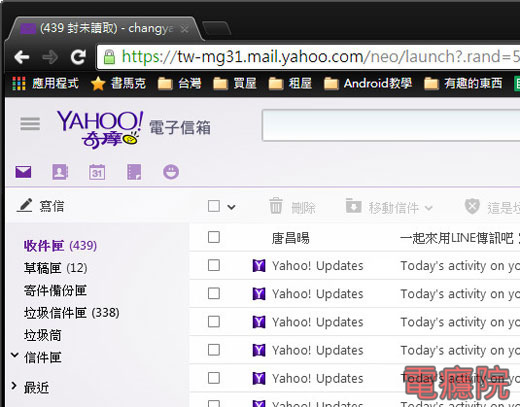Tick the select-all checkbox in toolbar
Image resolution: width=520 pixels, height=407 pixels.
[x=214, y=206]
